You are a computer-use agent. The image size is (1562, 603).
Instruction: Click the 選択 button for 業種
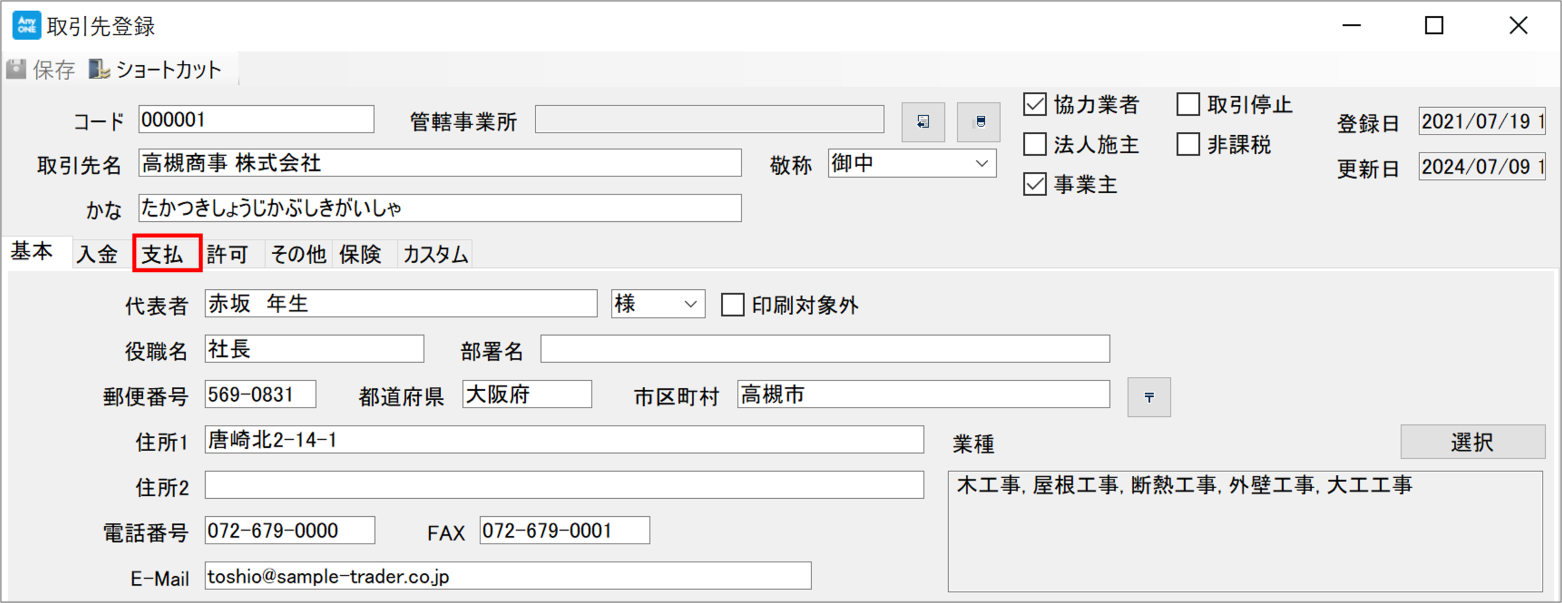click(x=1472, y=442)
